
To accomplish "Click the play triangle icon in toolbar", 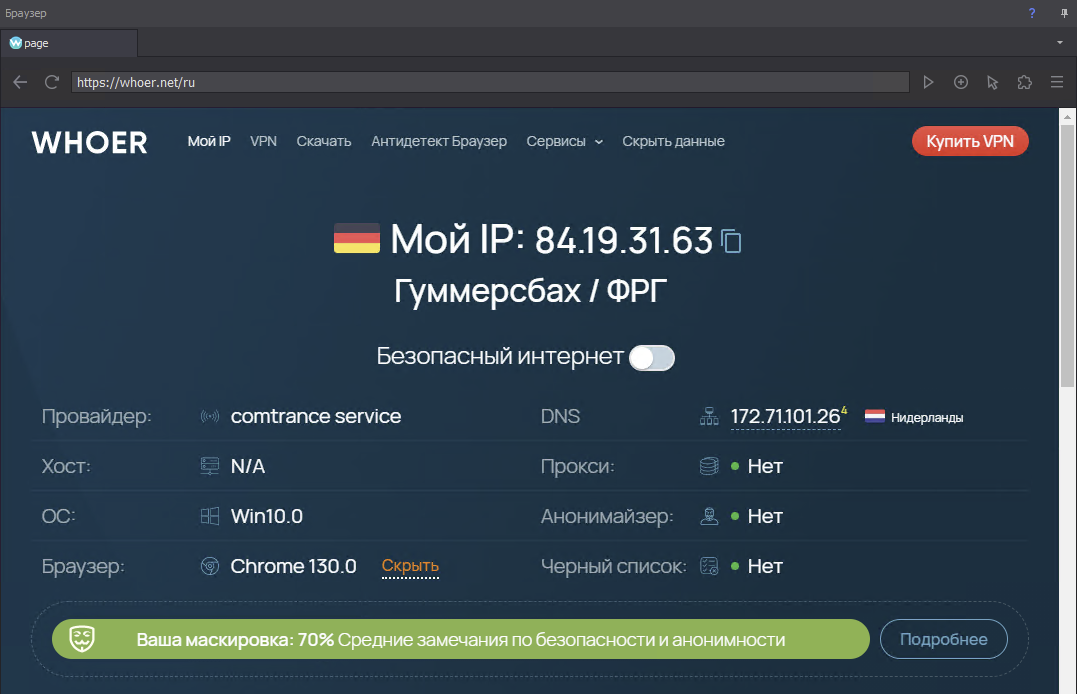I will click(x=928, y=82).
